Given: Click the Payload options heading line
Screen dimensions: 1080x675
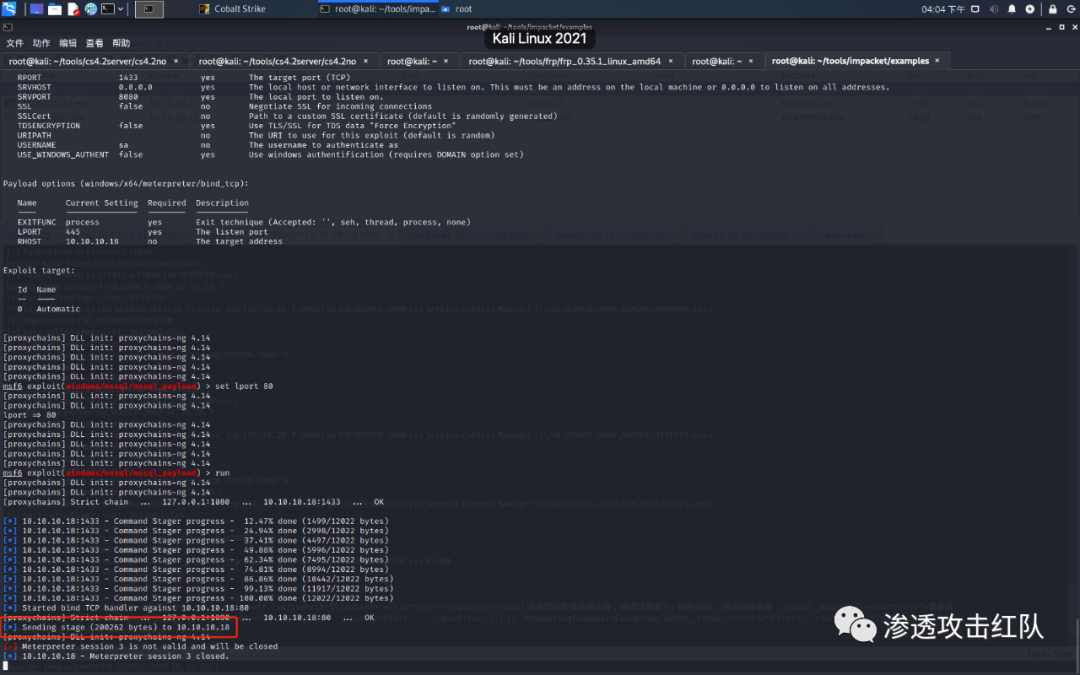Looking at the screenshot, I should coord(126,183).
